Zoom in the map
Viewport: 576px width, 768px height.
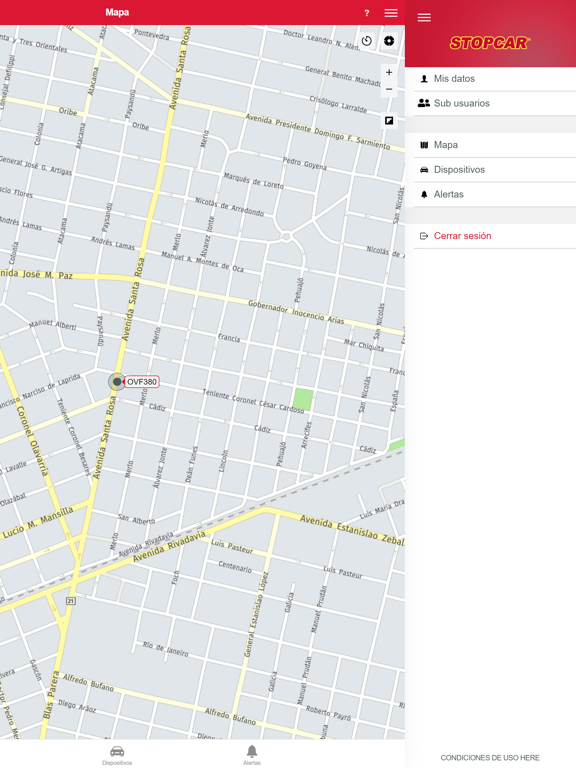point(389,72)
